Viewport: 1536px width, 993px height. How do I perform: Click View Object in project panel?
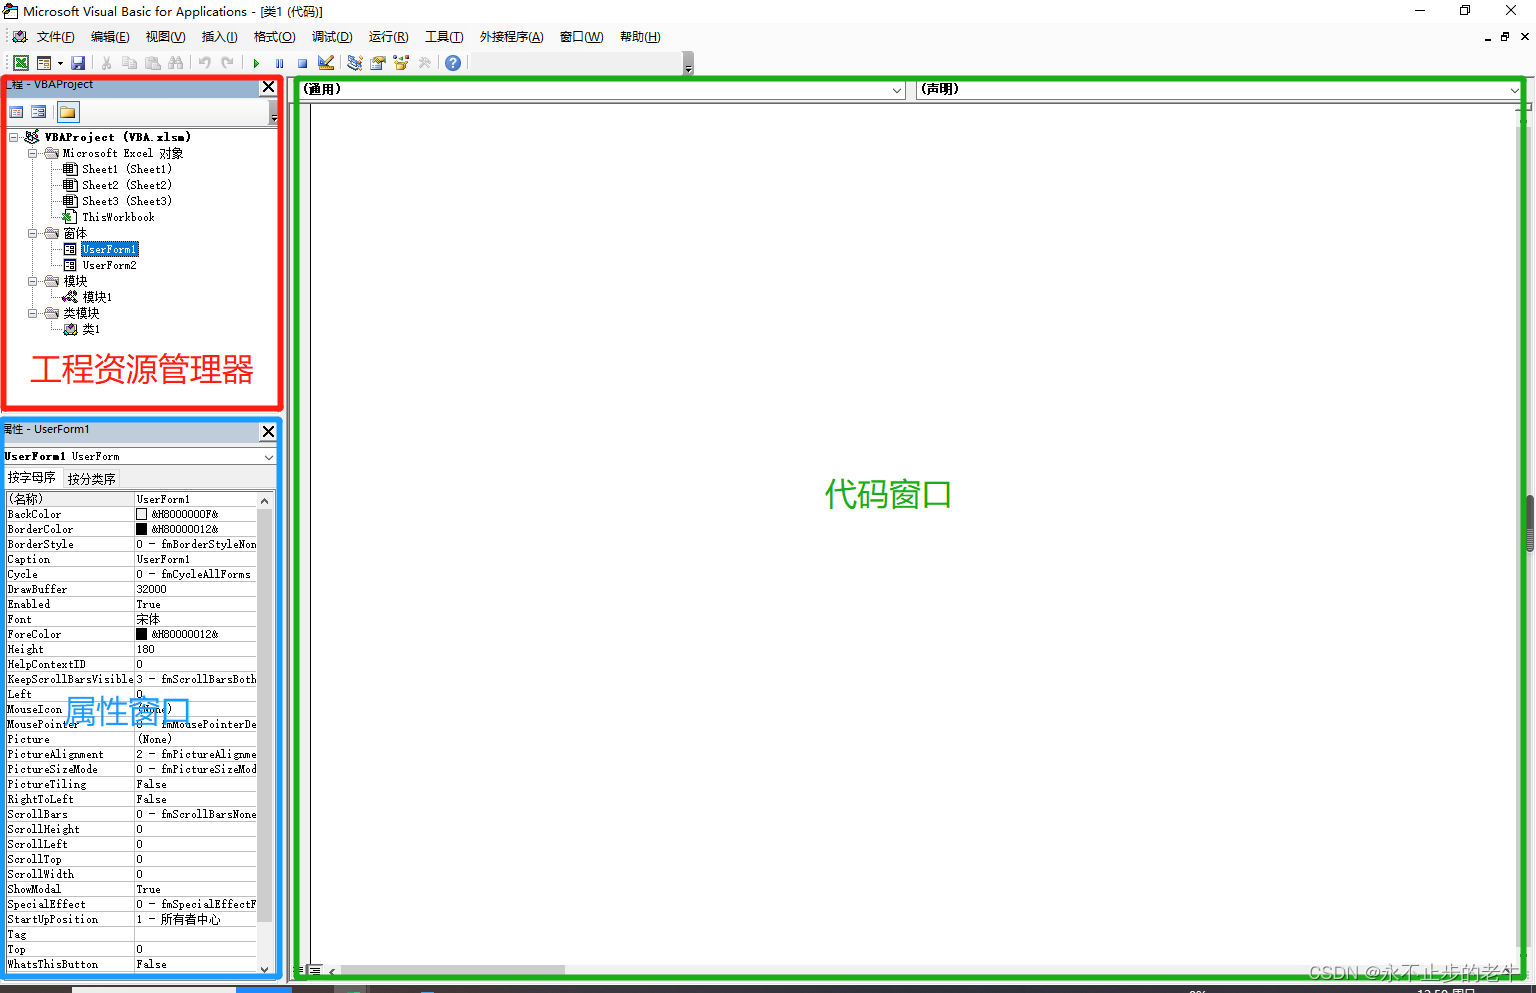pyautogui.click(x=39, y=112)
